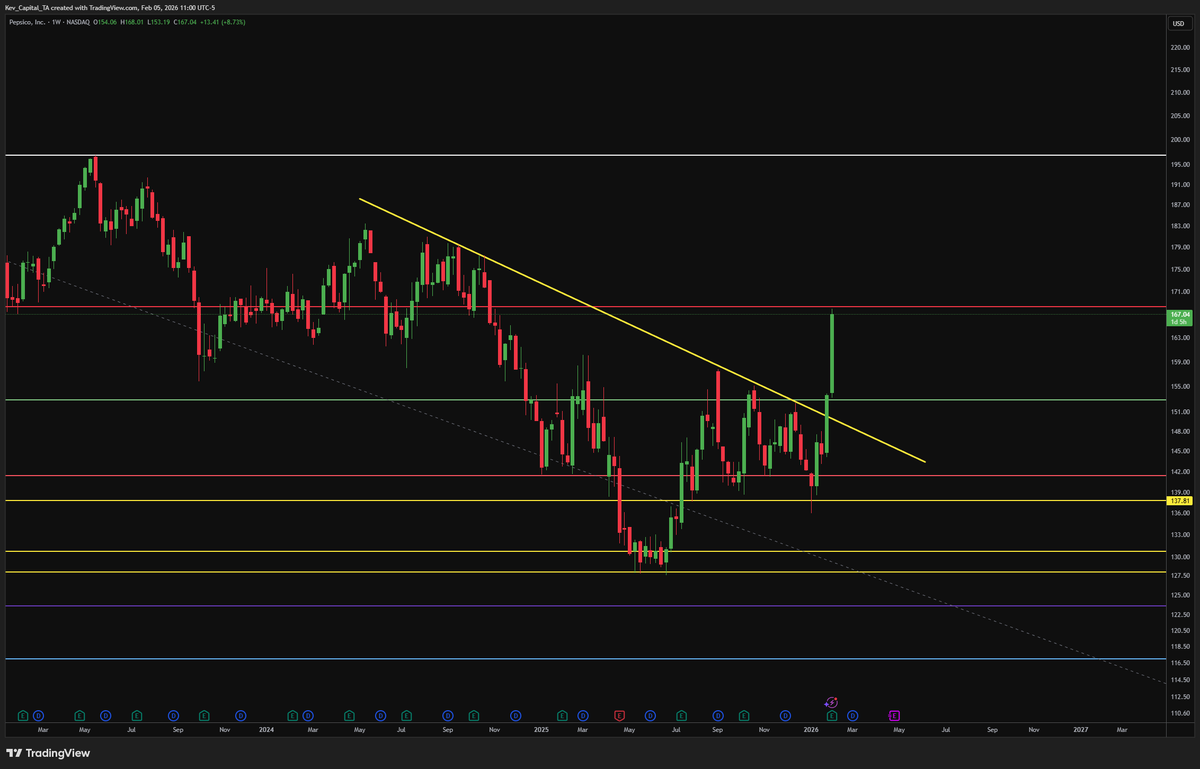The image size is (1200, 769).
Task: Click the dividend marker just before 2025 label
Action: pyautogui.click(x=515, y=715)
